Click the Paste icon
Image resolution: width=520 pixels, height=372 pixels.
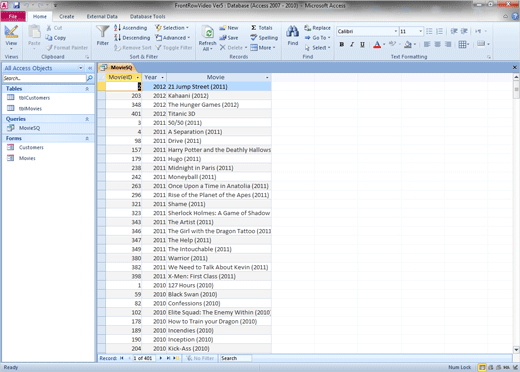[x=34, y=32]
